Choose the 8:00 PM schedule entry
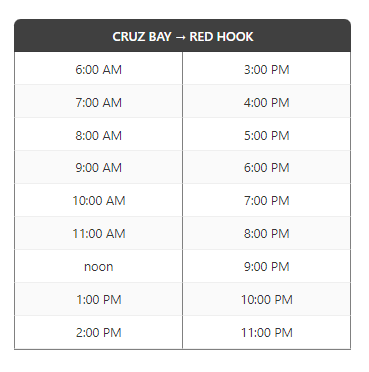This screenshot has width=369, height=372. click(x=267, y=233)
